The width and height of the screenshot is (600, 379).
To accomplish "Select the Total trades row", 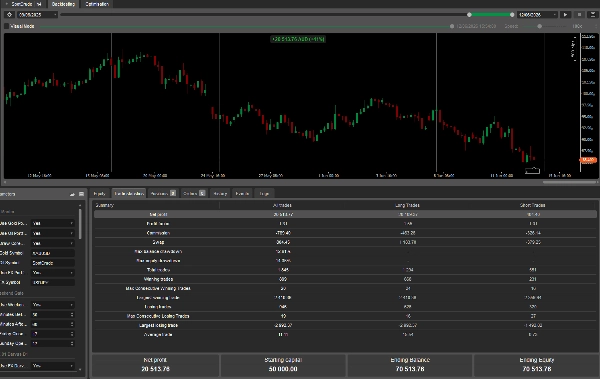I will [x=345, y=270].
